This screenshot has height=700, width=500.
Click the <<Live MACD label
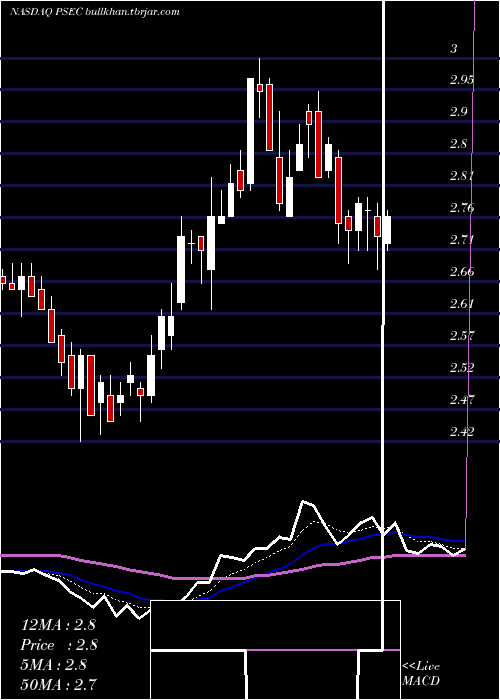[x=421, y=673]
